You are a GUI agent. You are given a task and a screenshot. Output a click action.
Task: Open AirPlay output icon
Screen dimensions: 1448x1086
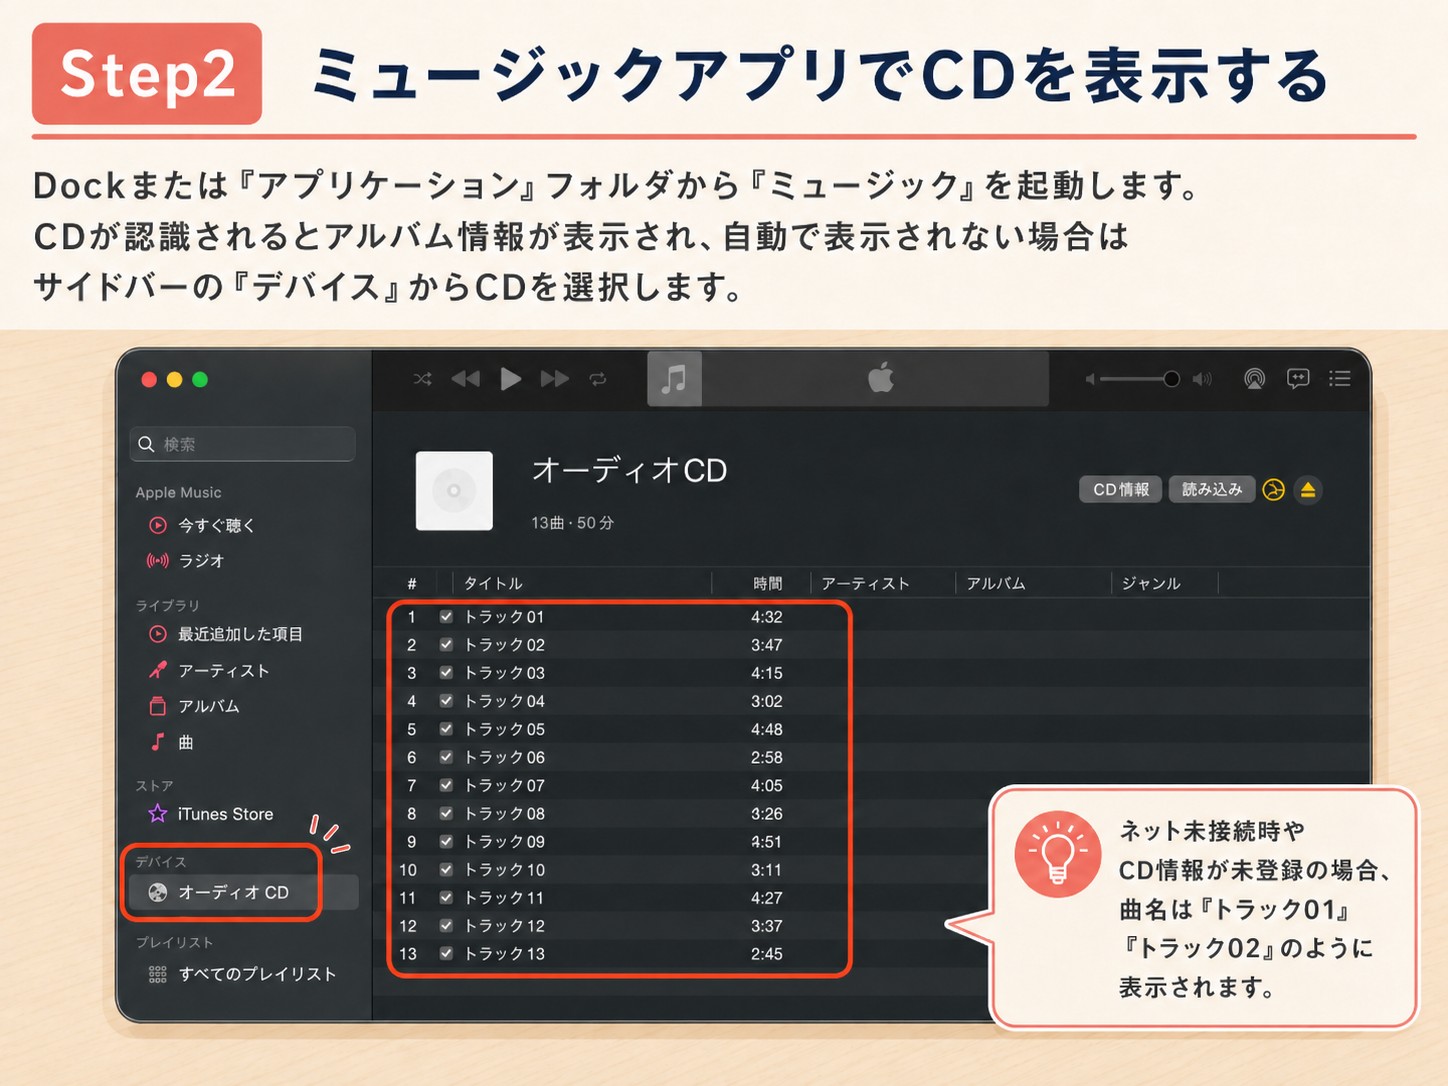1254,379
